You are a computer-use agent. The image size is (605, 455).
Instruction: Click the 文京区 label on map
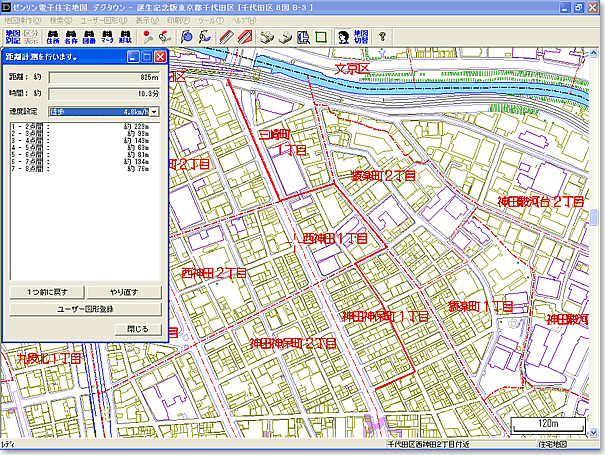pos(352,69)
